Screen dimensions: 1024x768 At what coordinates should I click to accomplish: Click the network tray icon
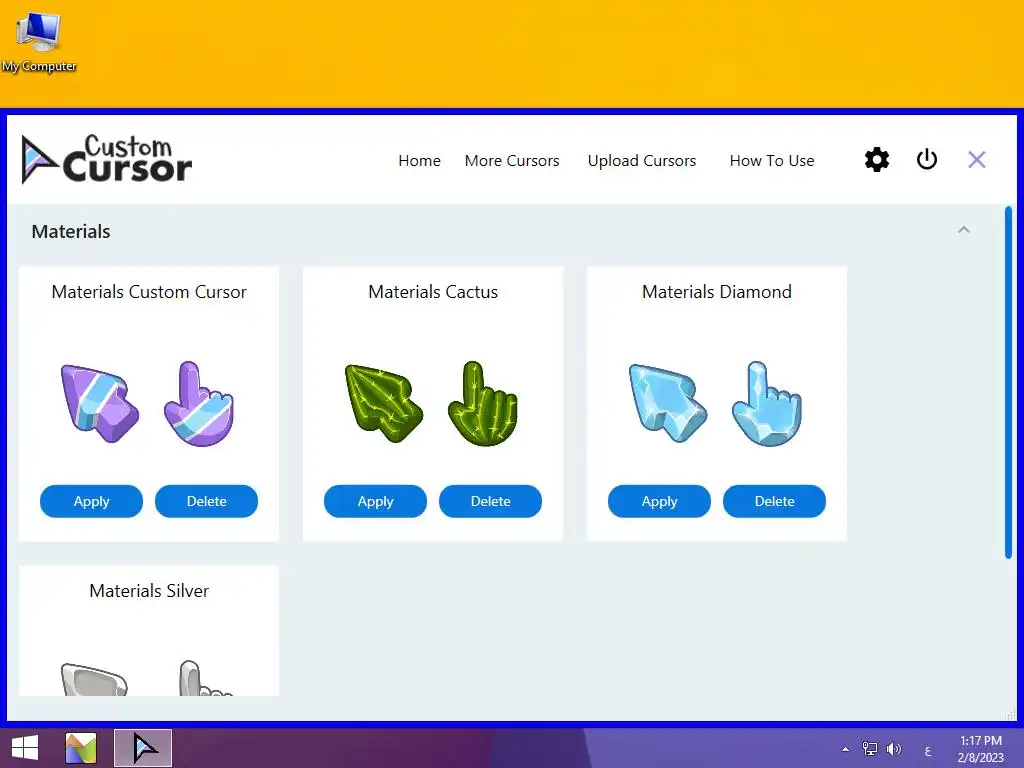coord(869,748)
